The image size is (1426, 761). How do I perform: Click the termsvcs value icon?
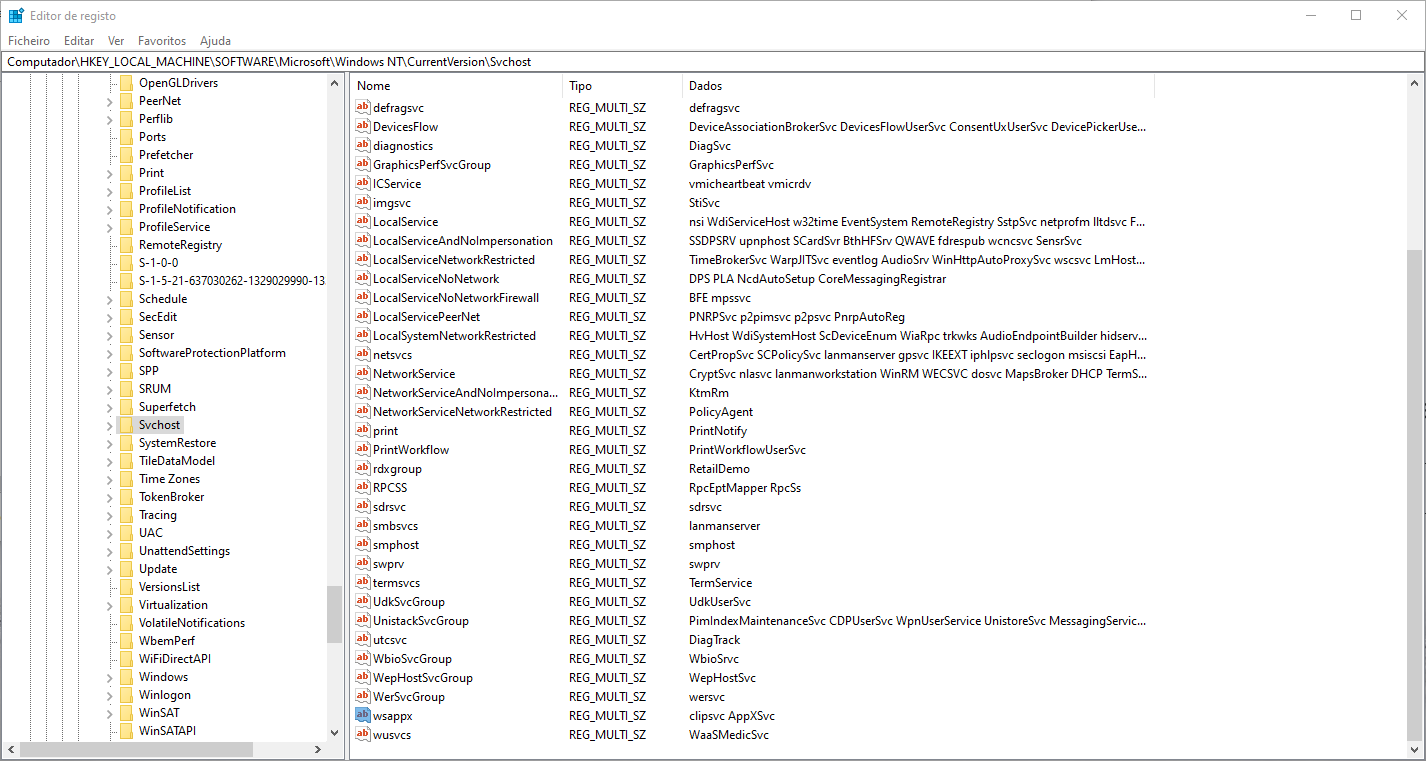click(363, 583)
